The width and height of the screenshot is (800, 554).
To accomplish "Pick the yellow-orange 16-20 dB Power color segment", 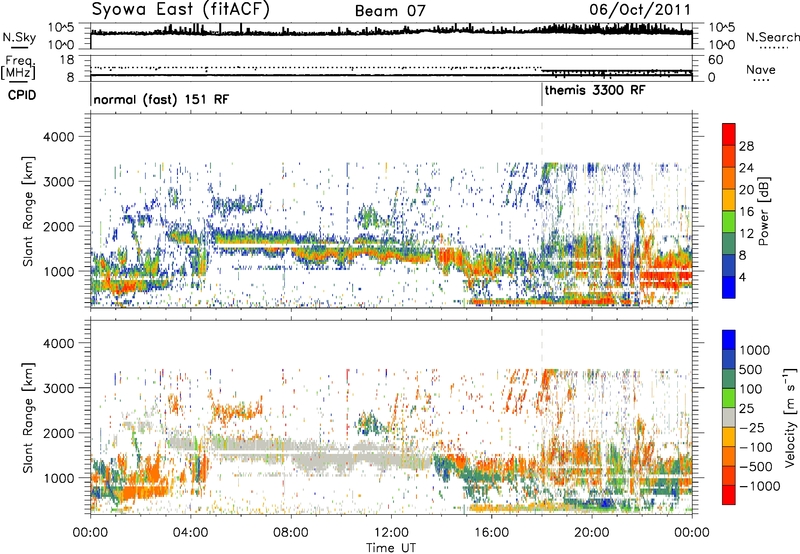I will pos(729,200).
